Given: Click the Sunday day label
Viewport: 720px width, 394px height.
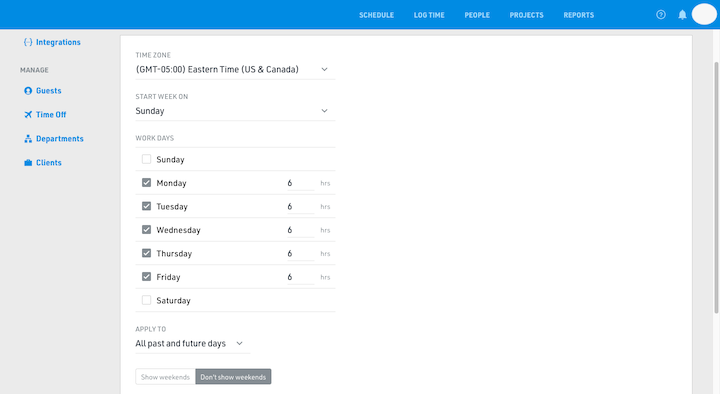Looking at the screenshot, I should click(170, 159).
